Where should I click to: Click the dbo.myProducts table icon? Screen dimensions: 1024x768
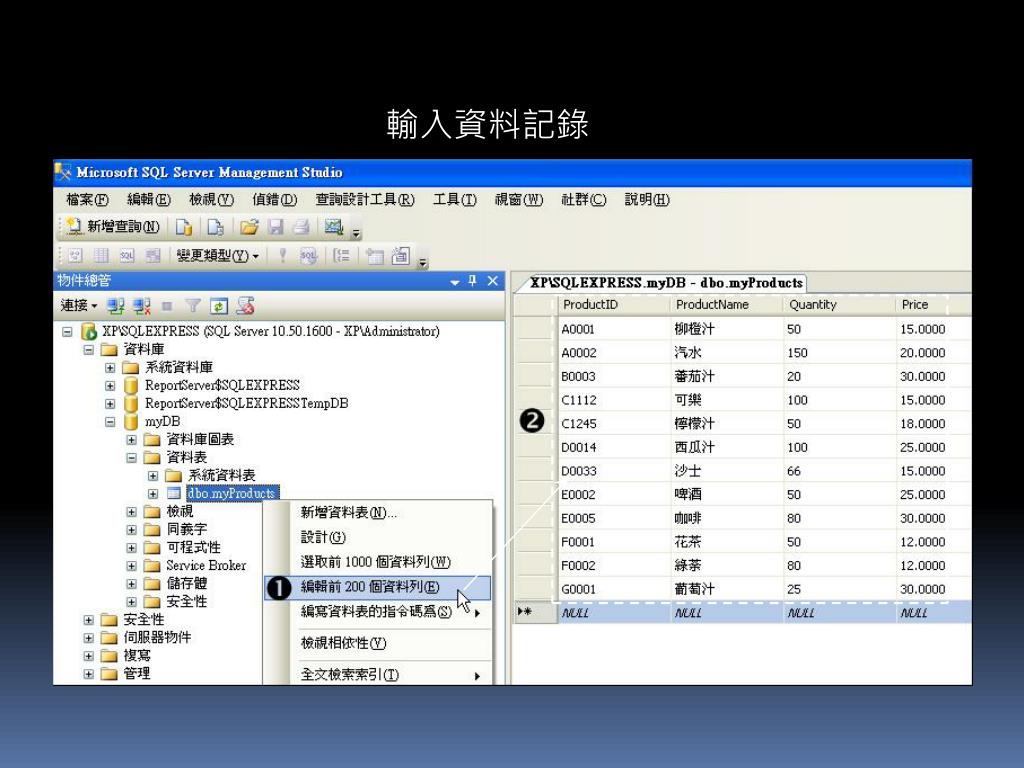[x=174, y=493]
